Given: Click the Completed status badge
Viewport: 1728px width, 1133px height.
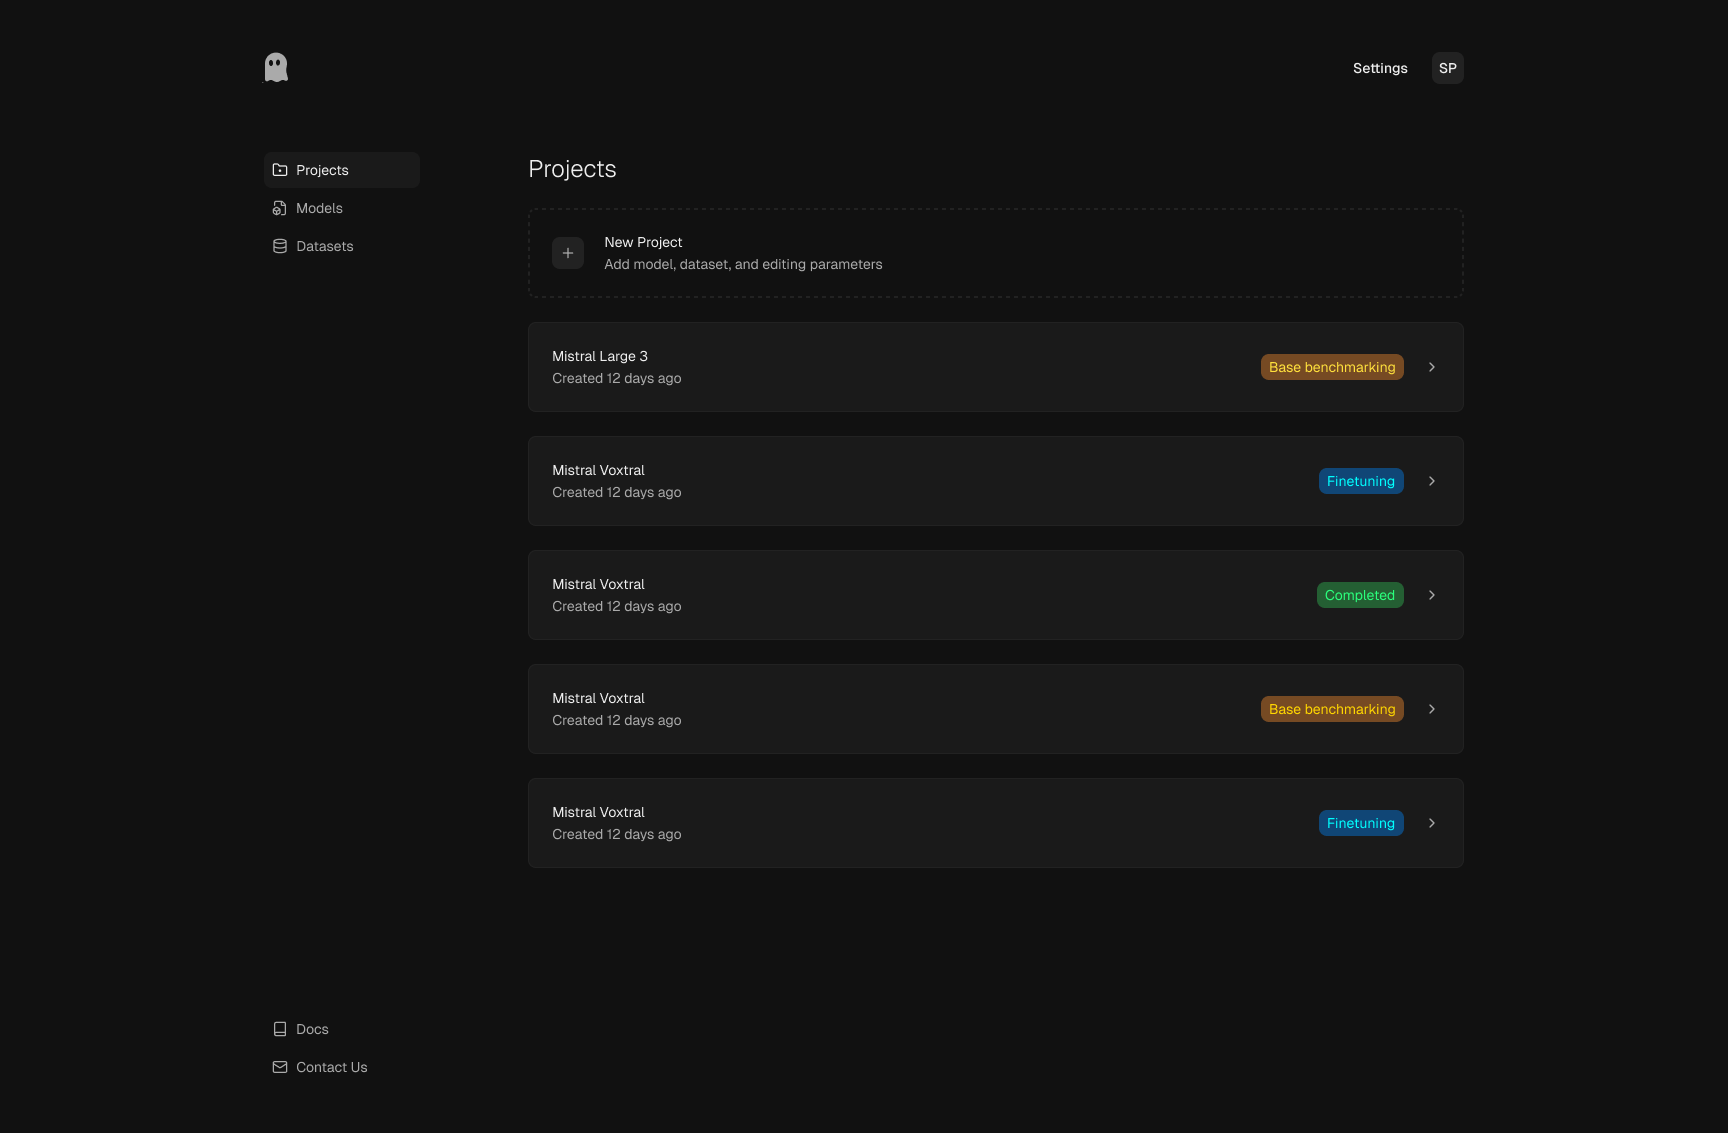Looking at the screenshot, I should (1360, 595).
